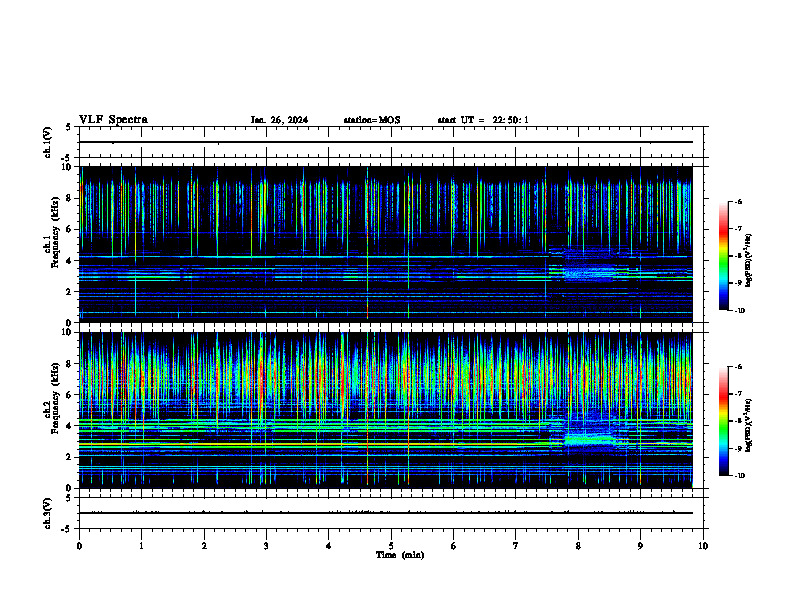Image resolution: width=792 pixels, height=612 pixels.
Task: Click the ch.1 spectrogram panel
Action: click(386, 244)
